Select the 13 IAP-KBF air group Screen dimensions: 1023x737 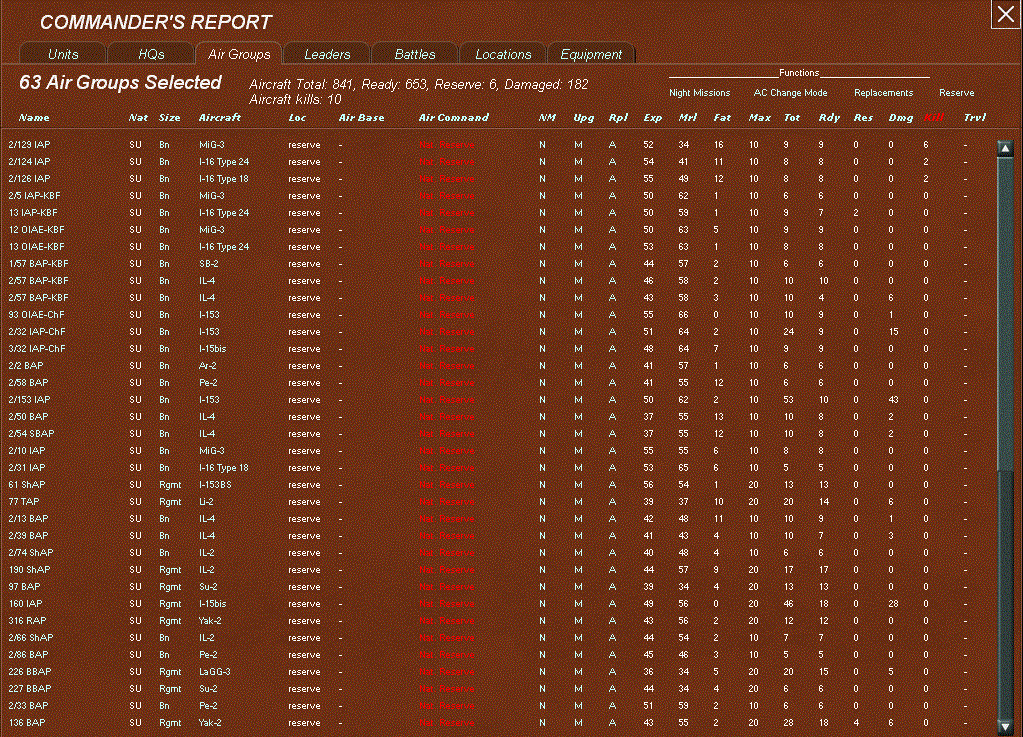tap(33, 213)
